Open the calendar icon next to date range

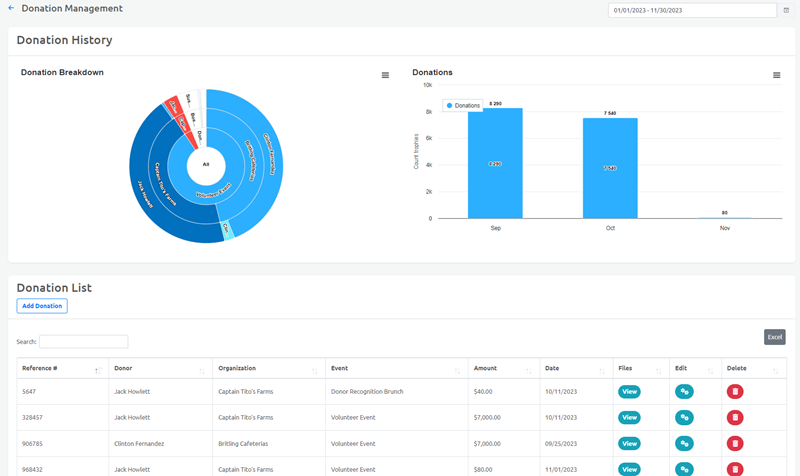pos(786,10)
